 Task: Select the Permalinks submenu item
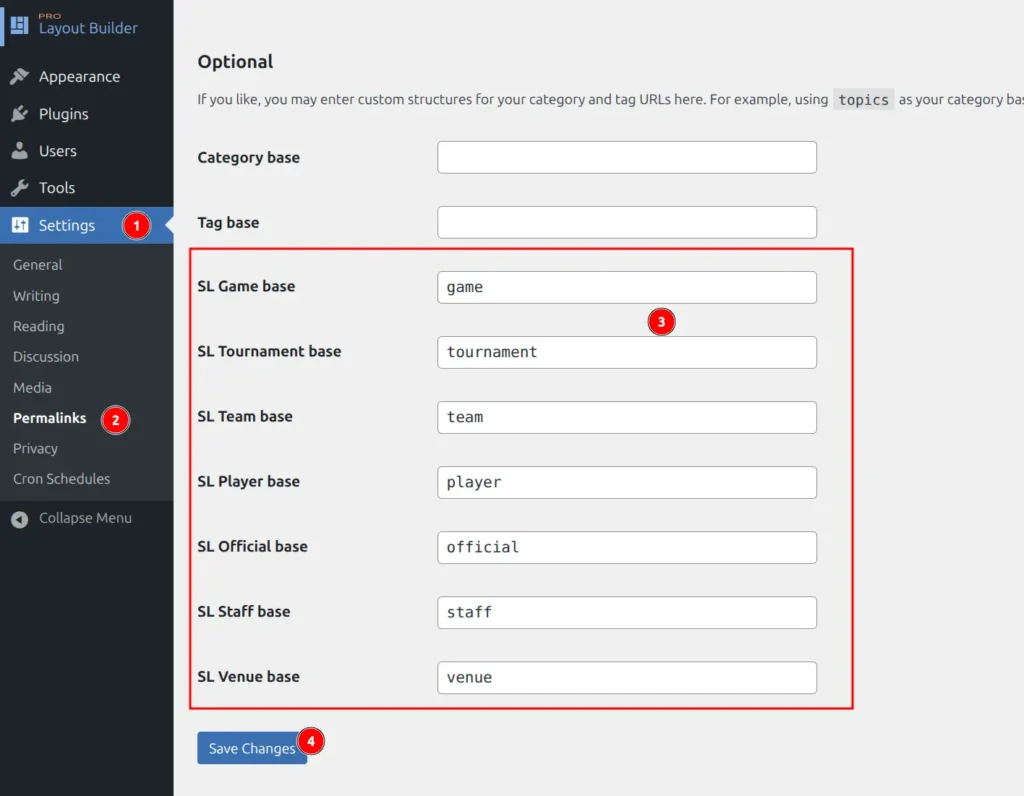(50, 418)
